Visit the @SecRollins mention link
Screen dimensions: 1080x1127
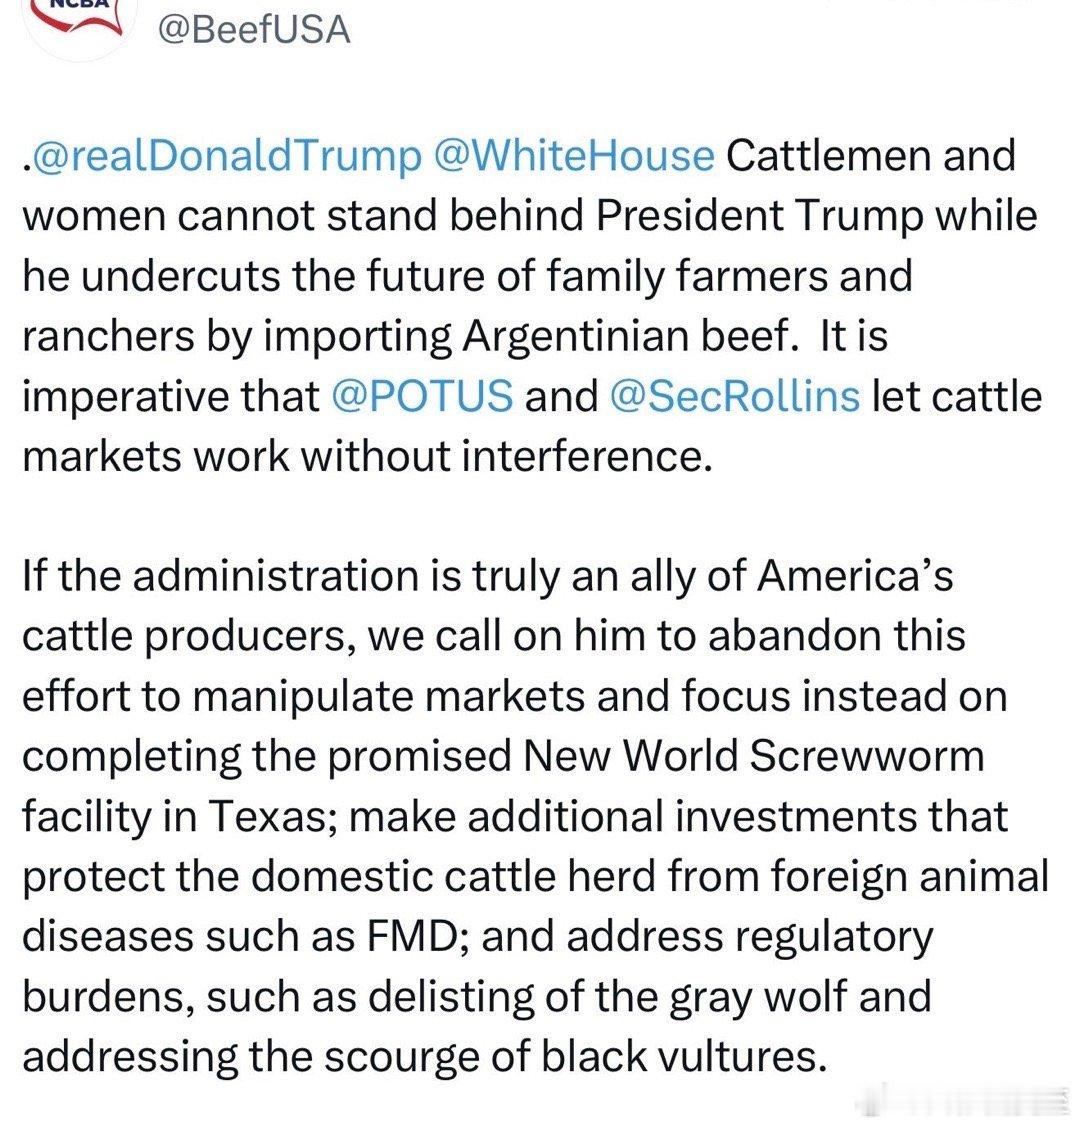pyautogui.click(x=733, y=396)
